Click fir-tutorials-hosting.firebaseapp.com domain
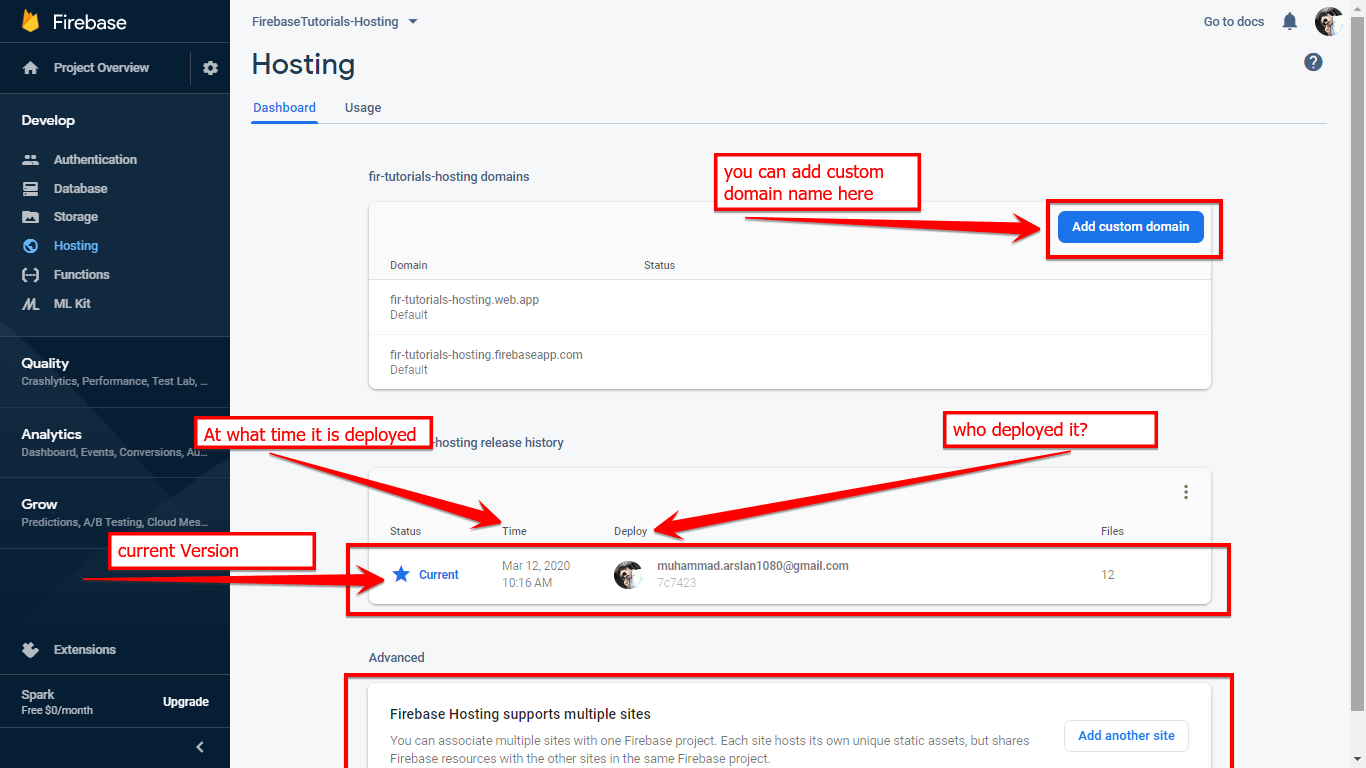 tap(486, 355)
